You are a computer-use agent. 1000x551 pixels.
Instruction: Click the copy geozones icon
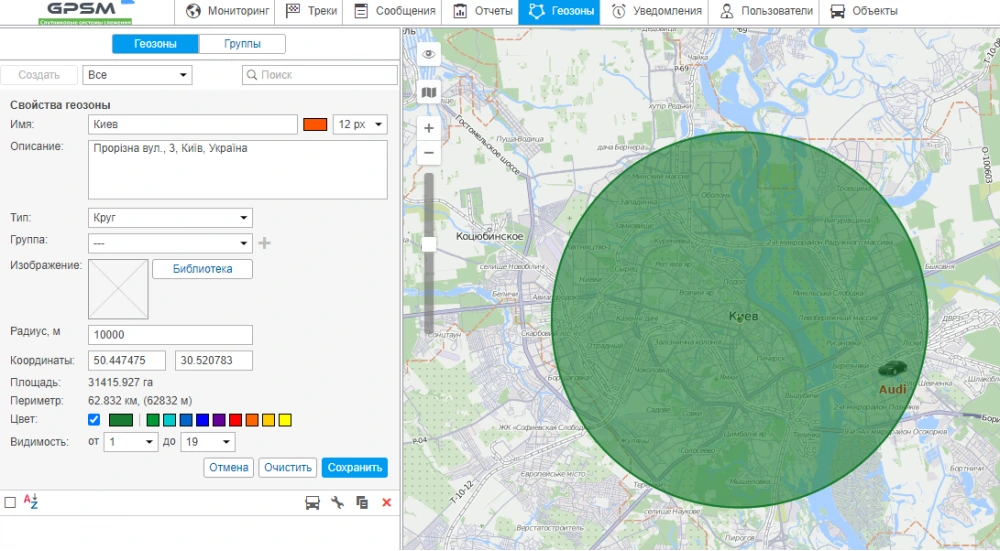(362, 503)
